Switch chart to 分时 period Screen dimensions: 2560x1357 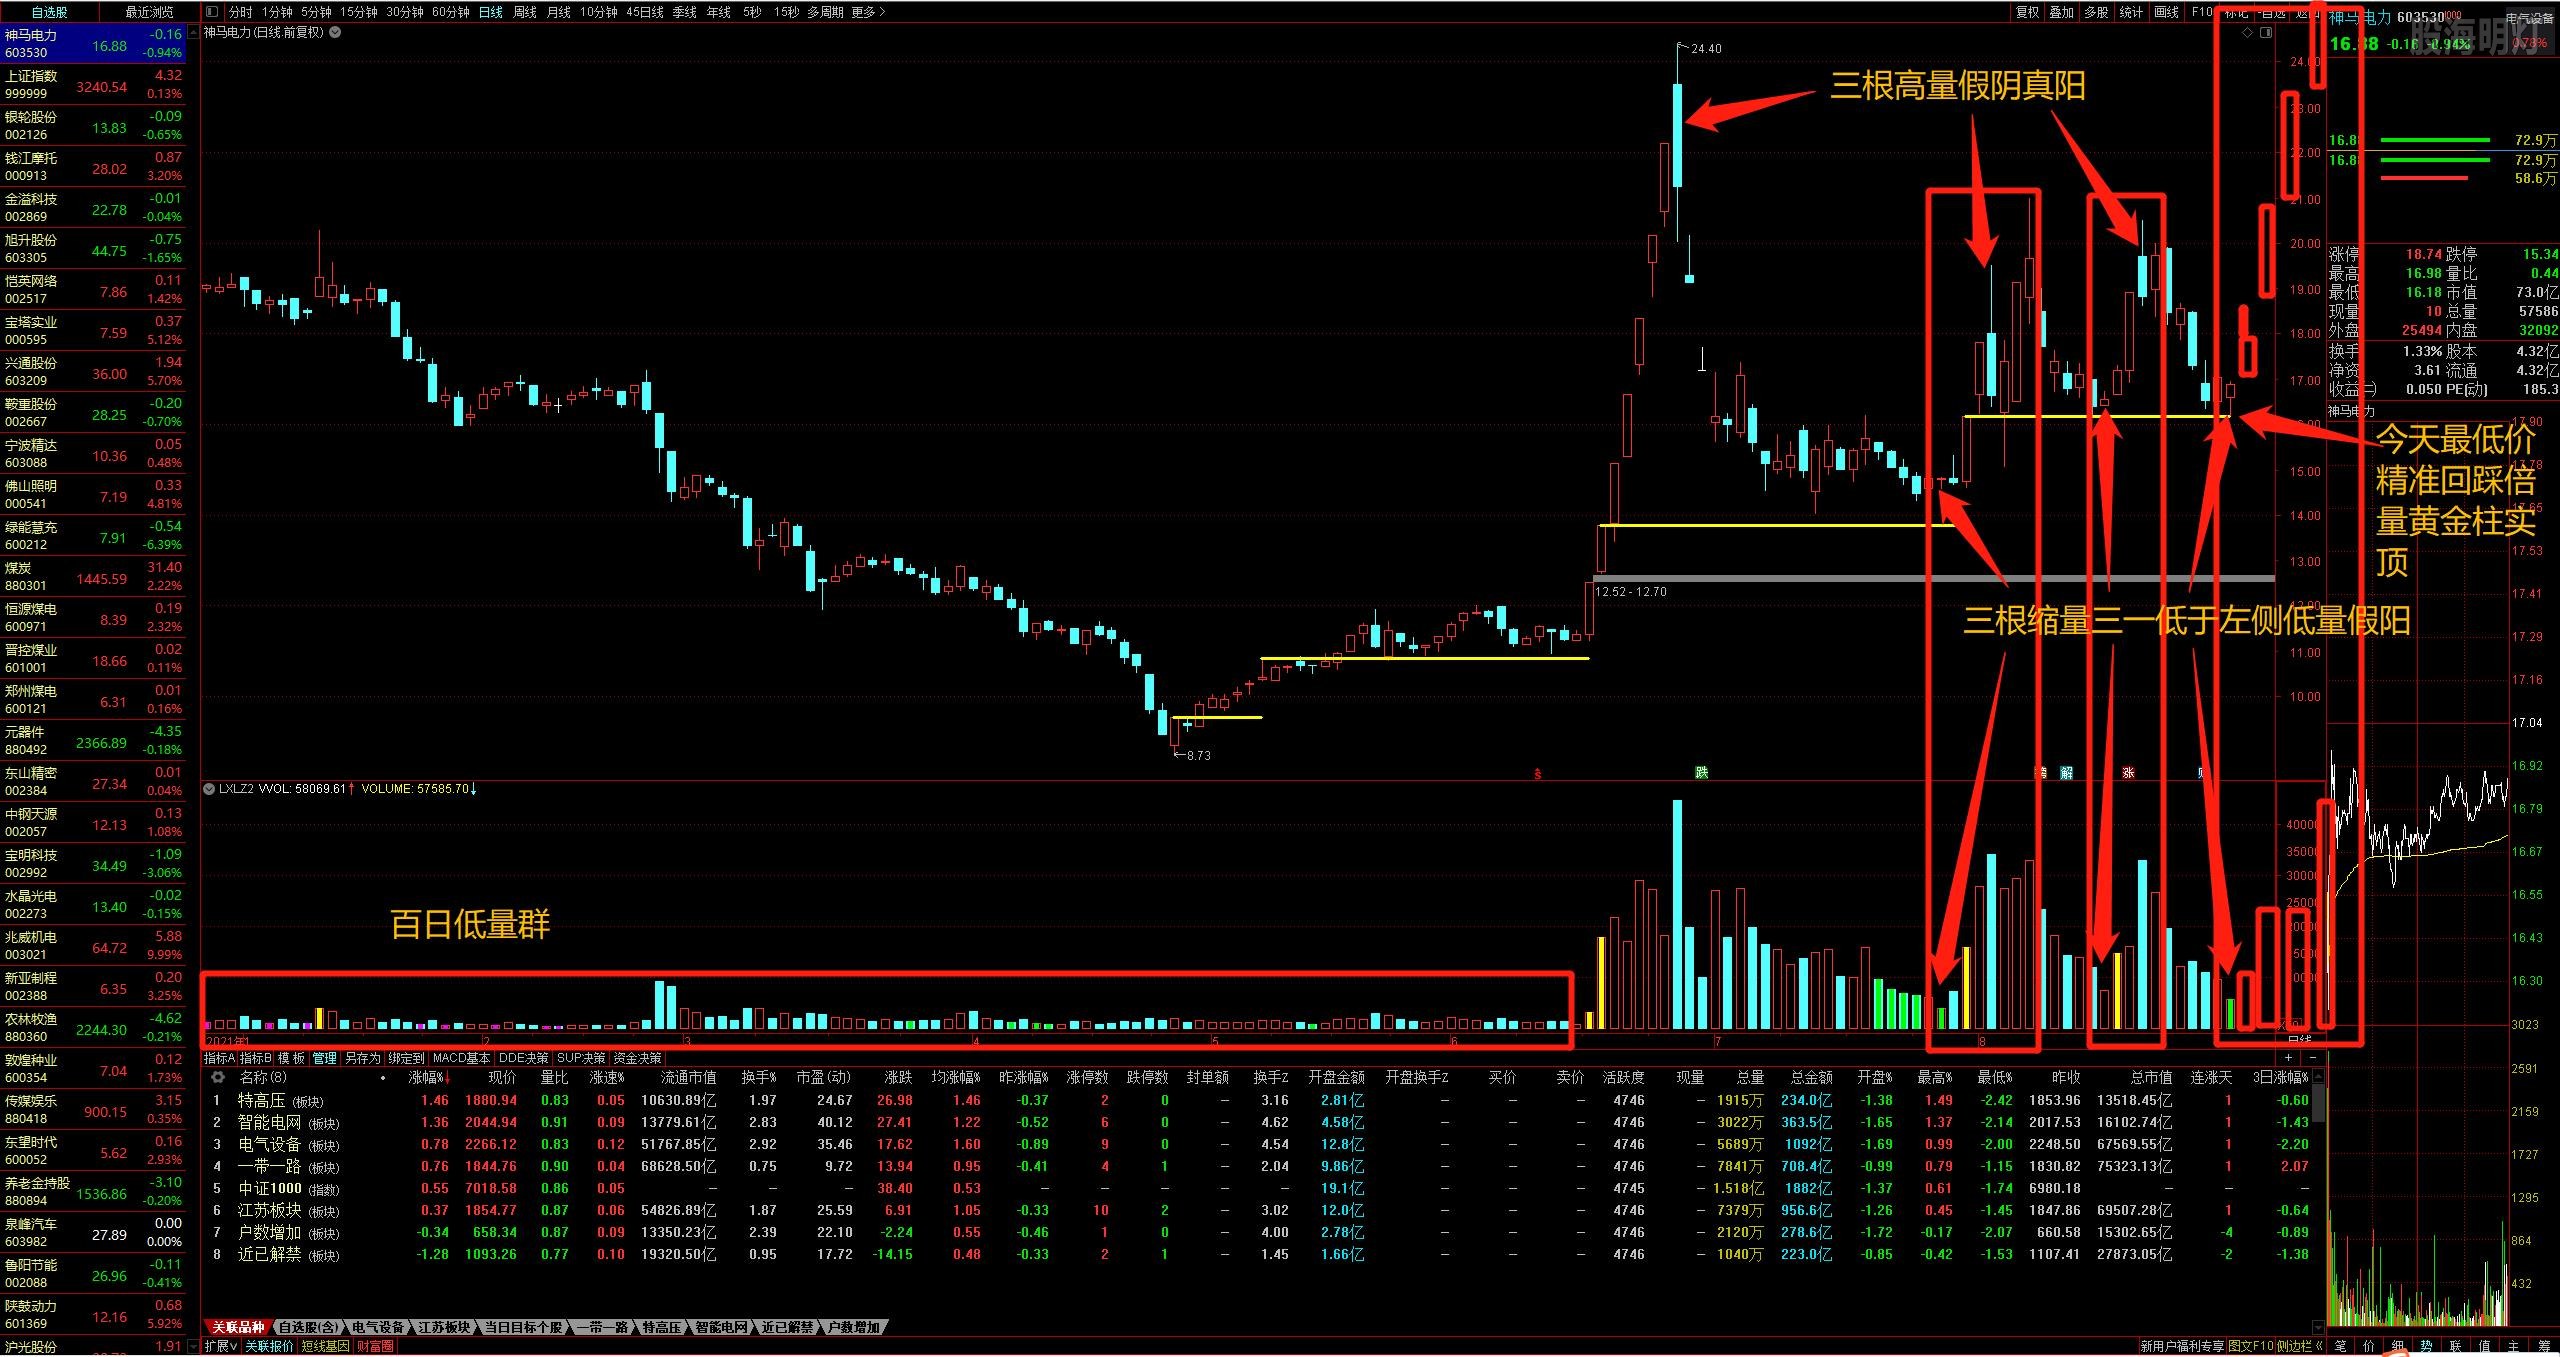click(x=241, y=12)
